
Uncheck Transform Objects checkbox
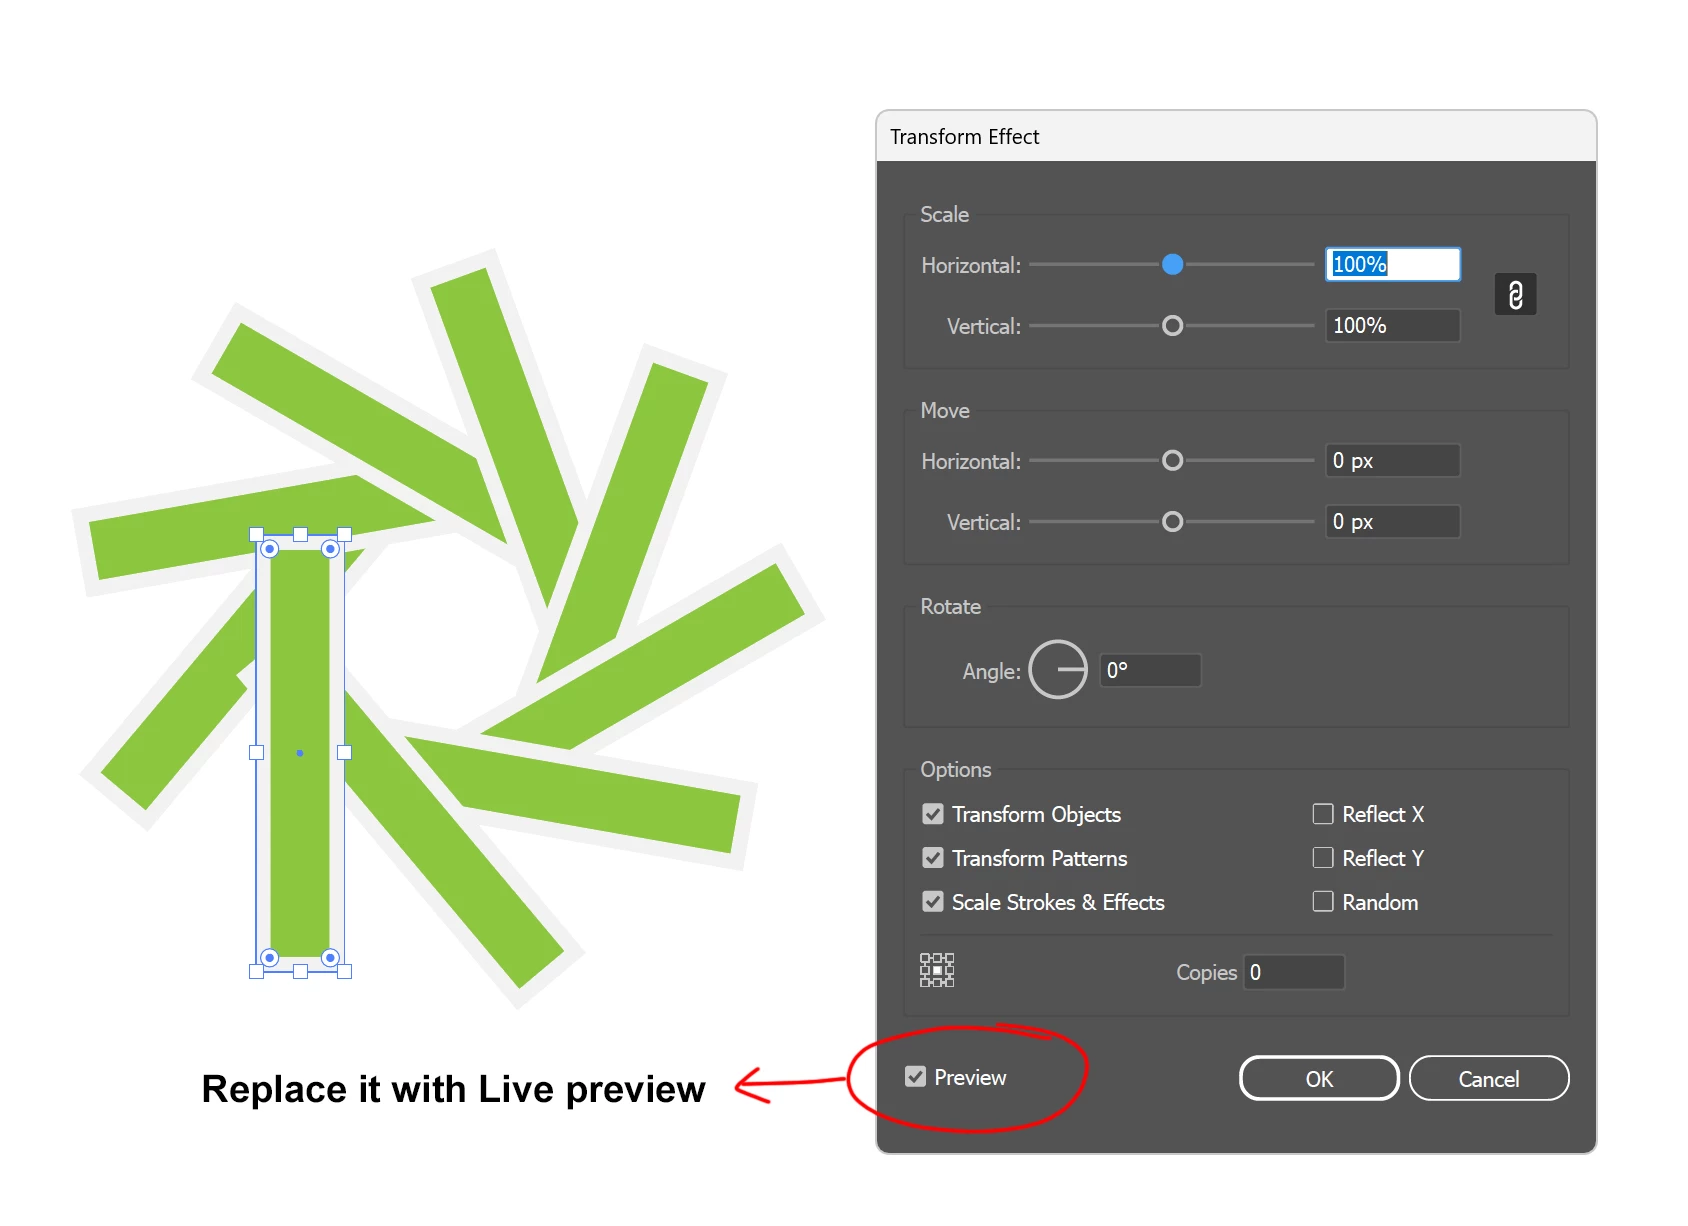point(933,814)
